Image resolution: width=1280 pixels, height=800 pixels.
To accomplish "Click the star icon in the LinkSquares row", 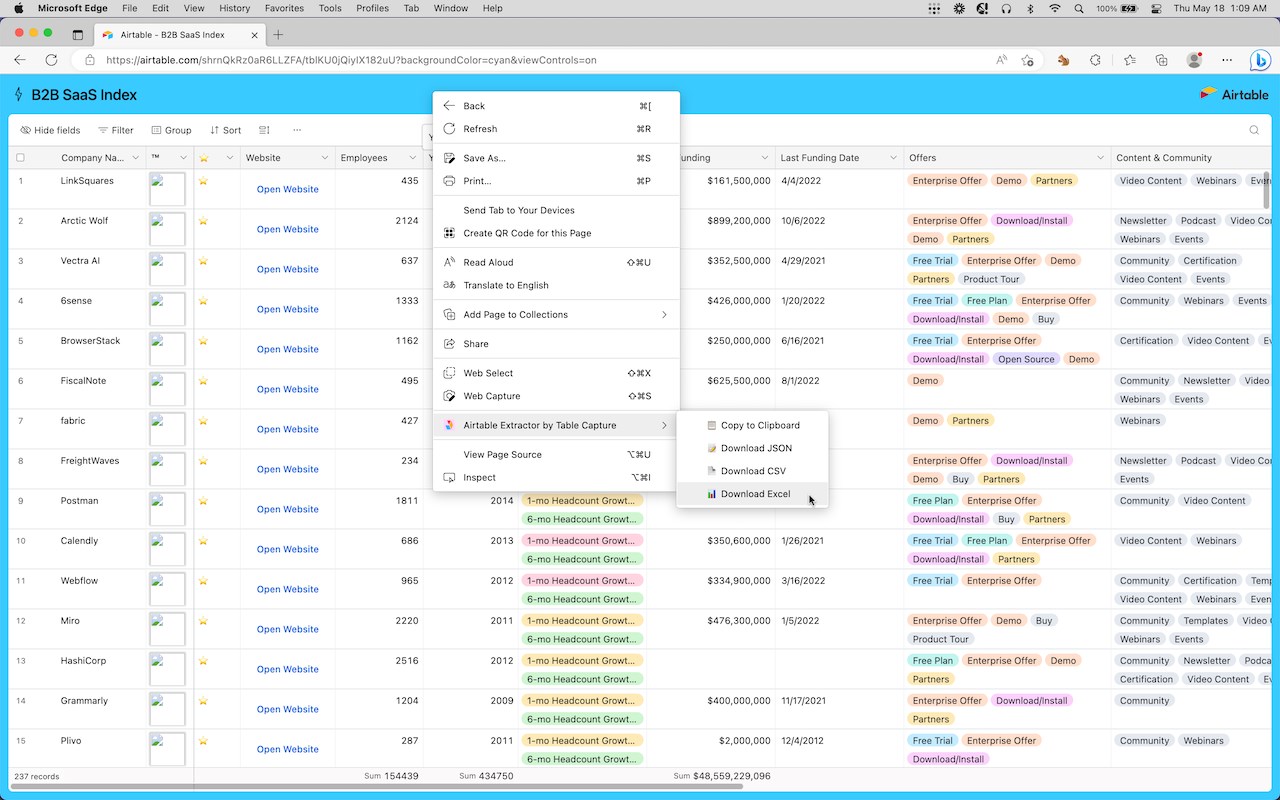I will [203, 181].
